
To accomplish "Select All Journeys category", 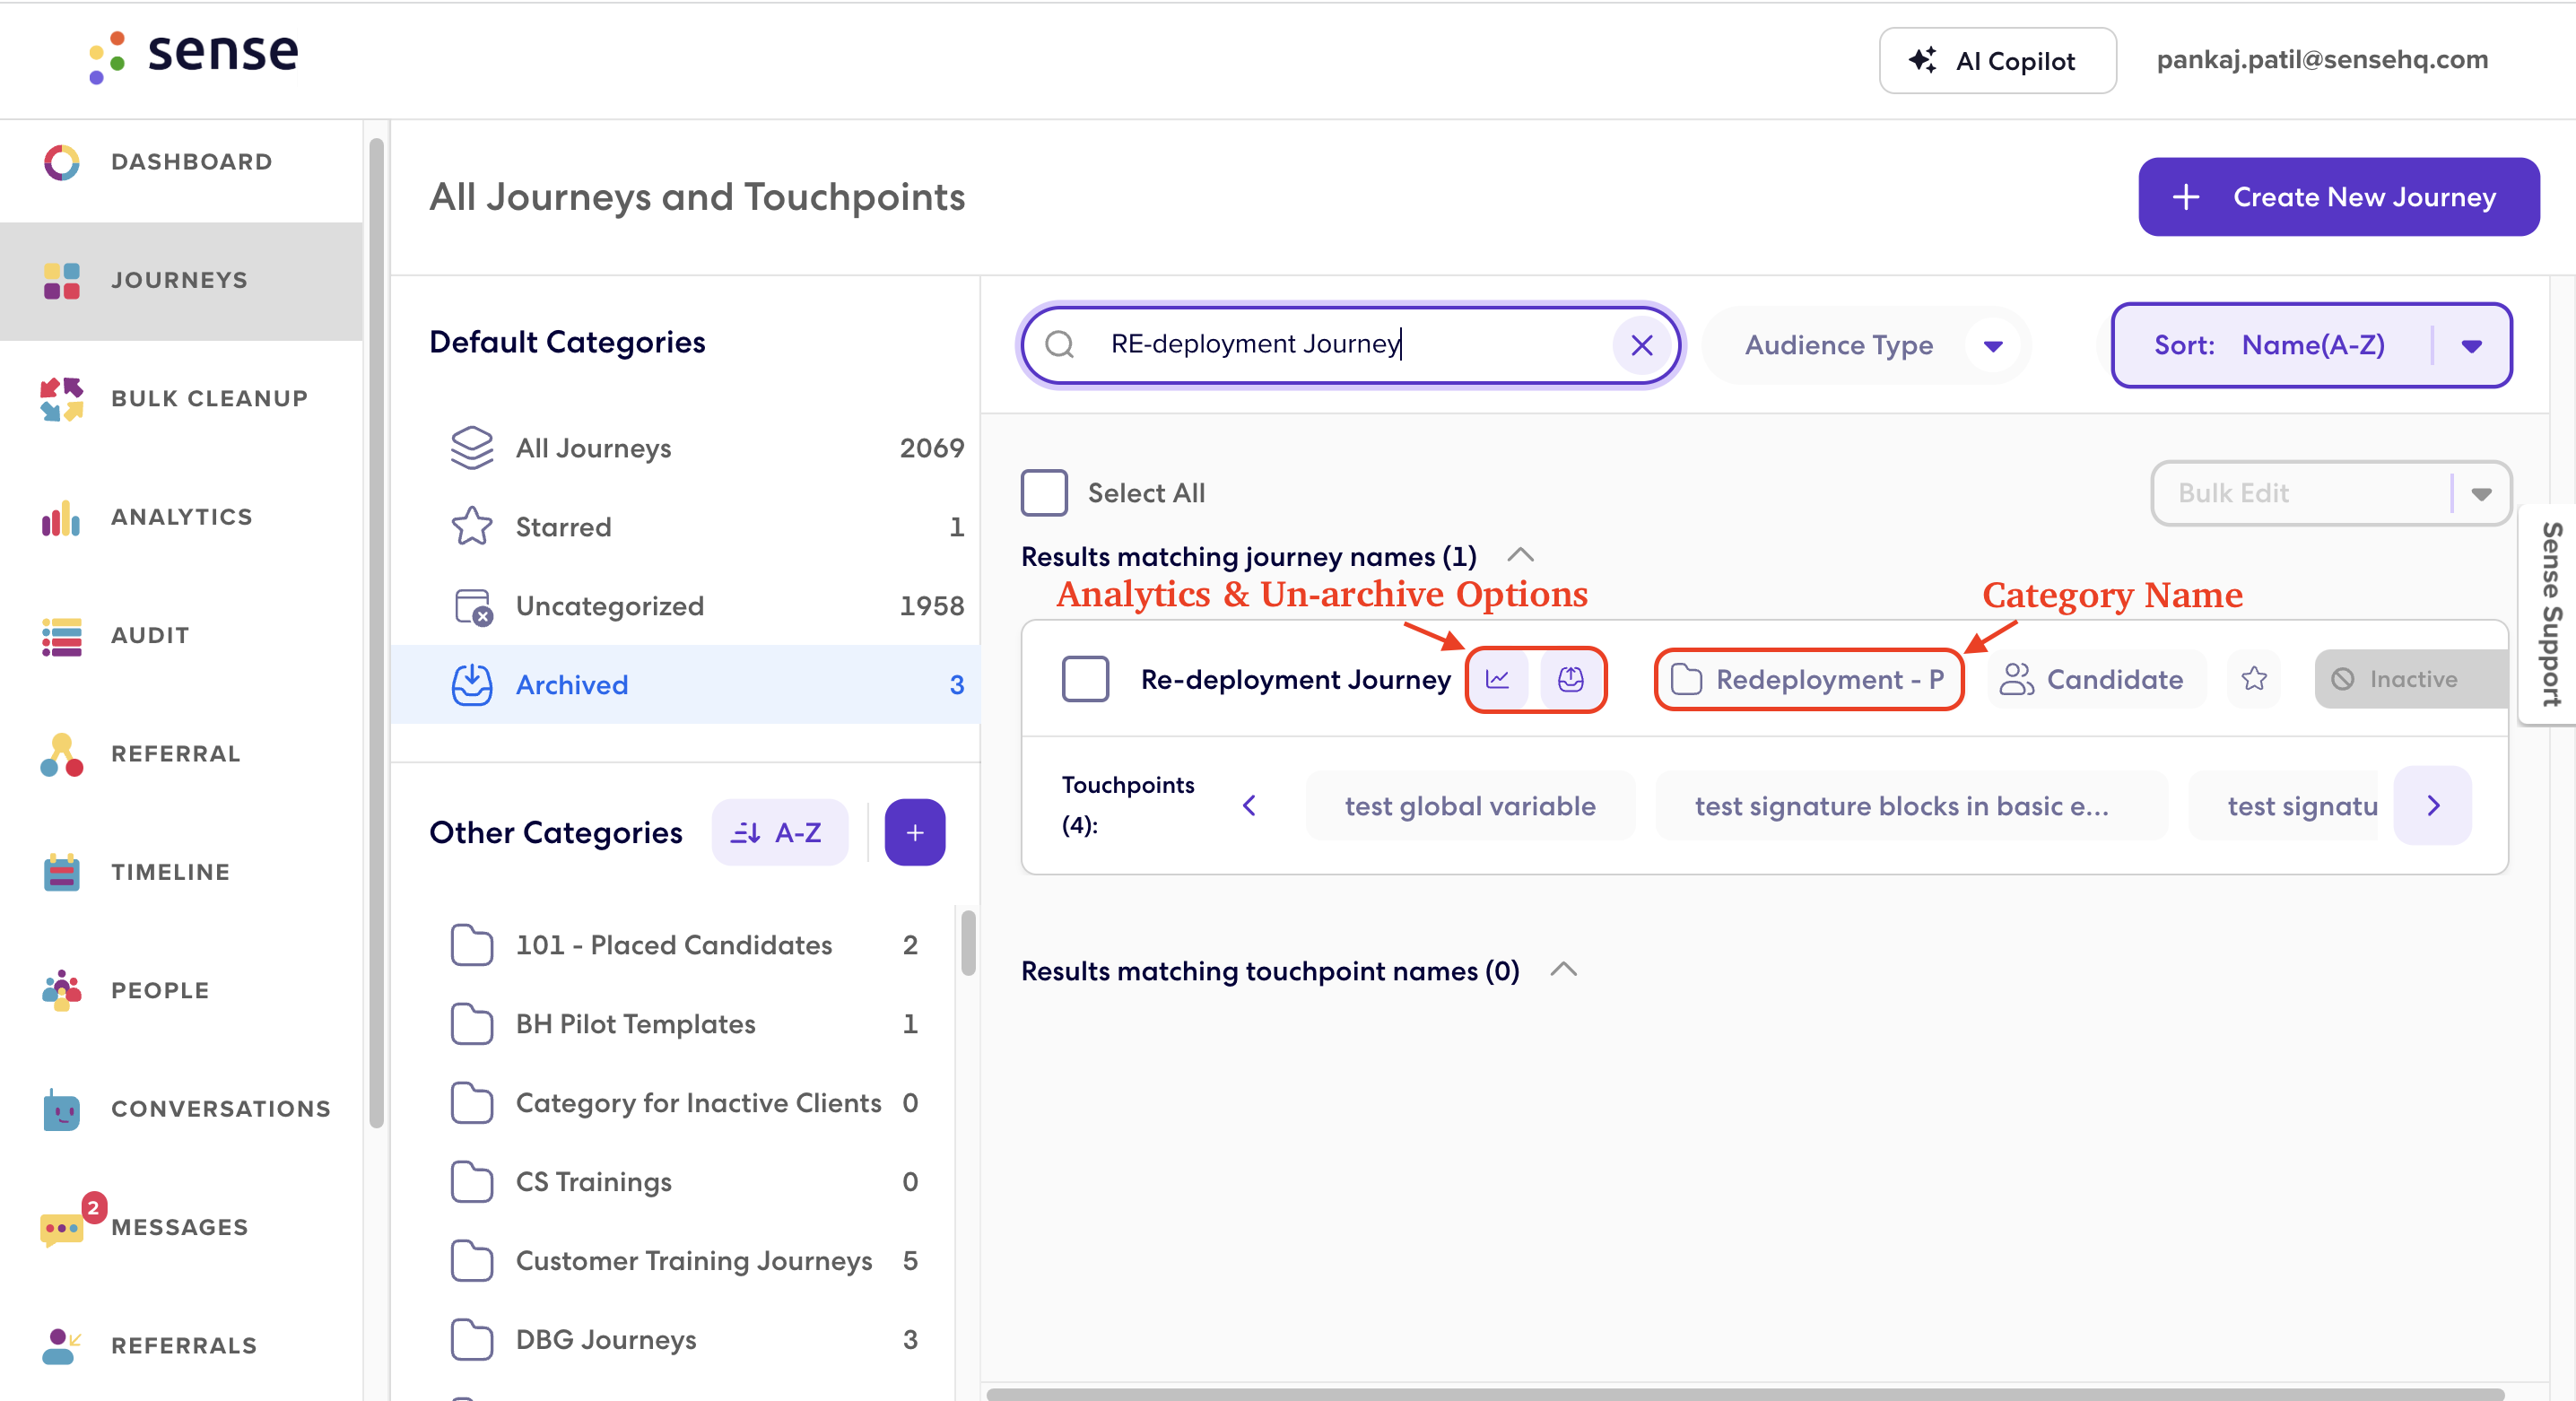I will pos(684,448).
